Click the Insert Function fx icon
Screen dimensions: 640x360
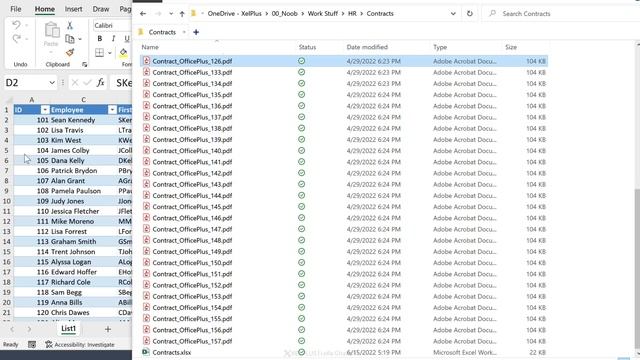pos(100,83)
